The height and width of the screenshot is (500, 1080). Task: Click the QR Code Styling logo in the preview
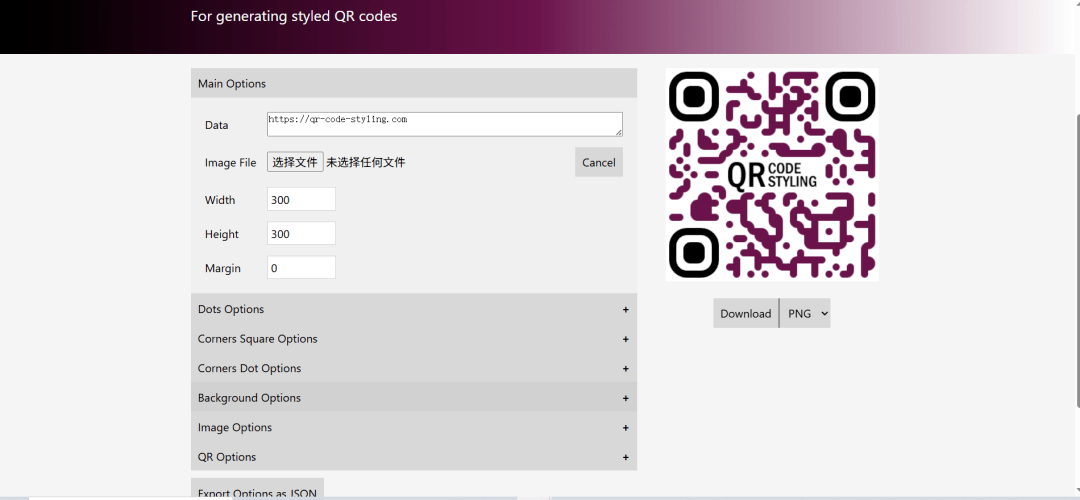(x=772, y=174)
